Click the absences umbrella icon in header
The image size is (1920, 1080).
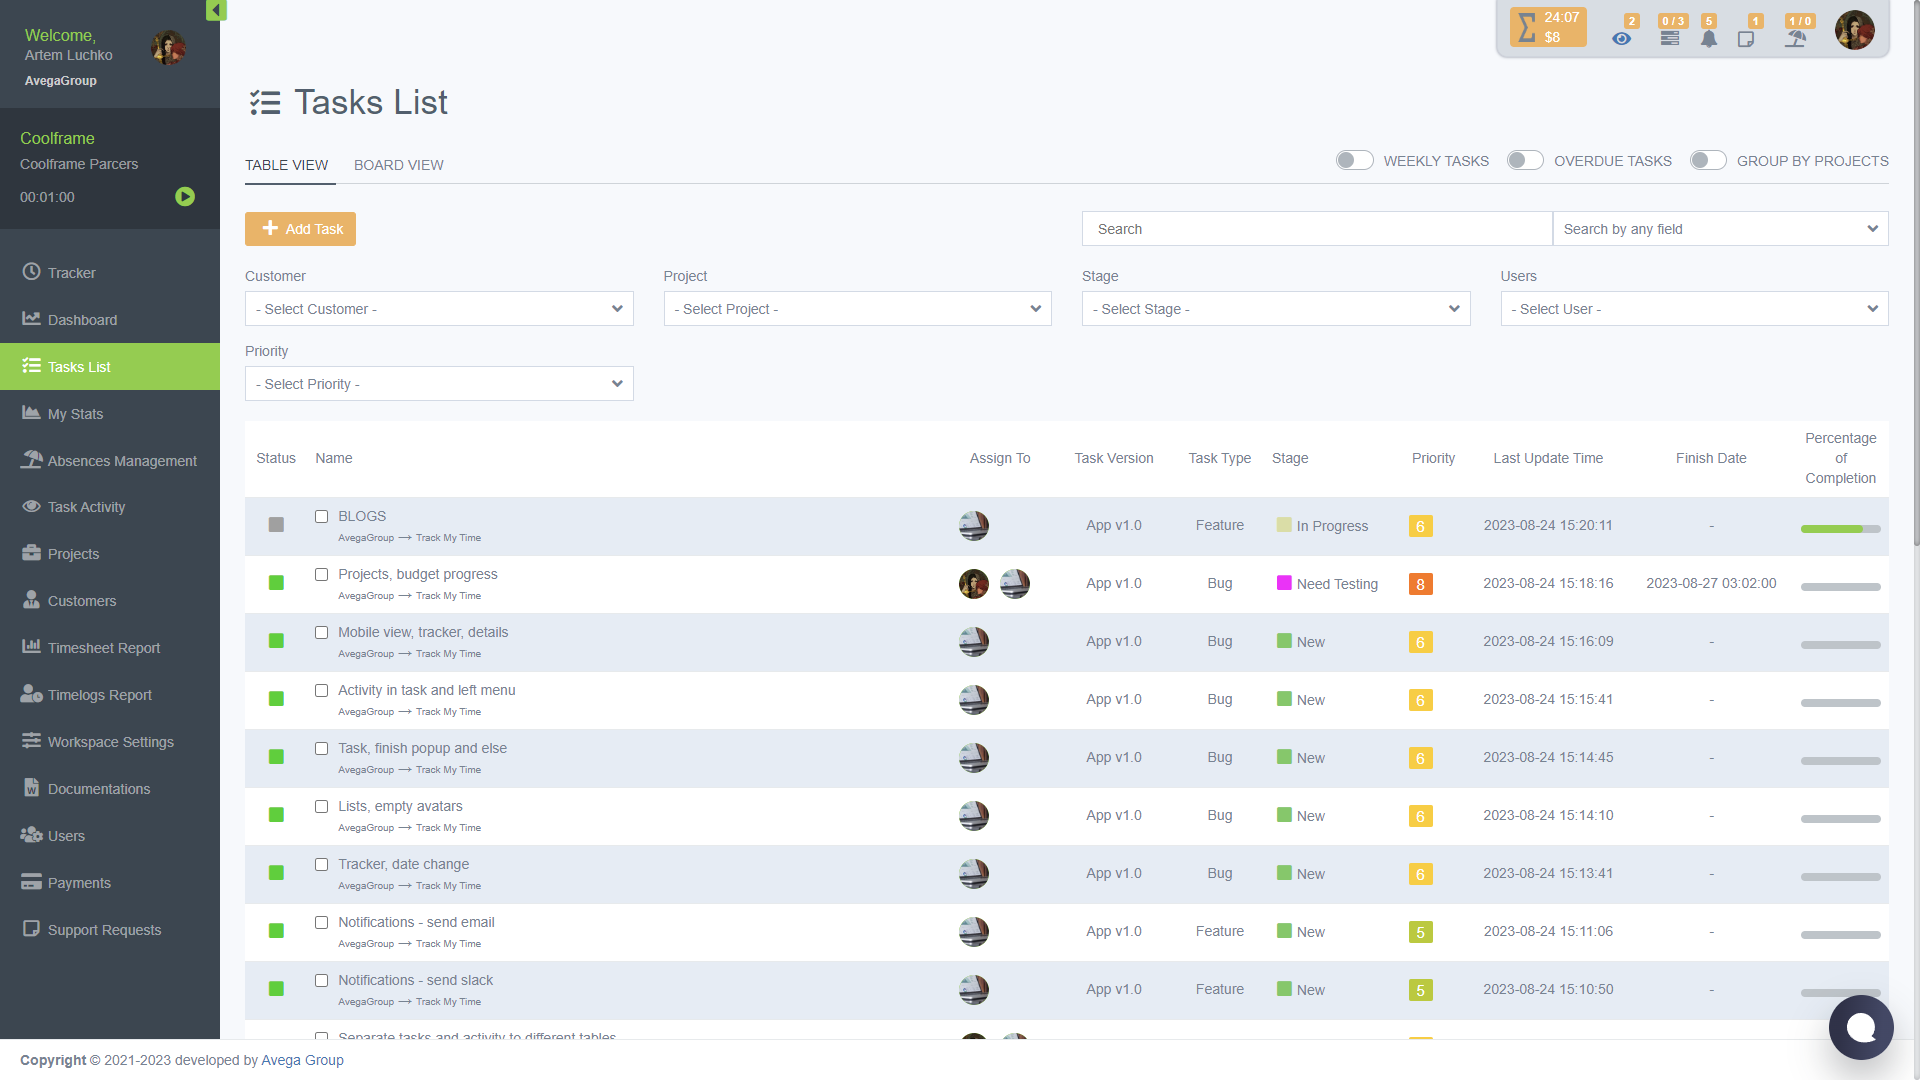[x=1796, y=39]
